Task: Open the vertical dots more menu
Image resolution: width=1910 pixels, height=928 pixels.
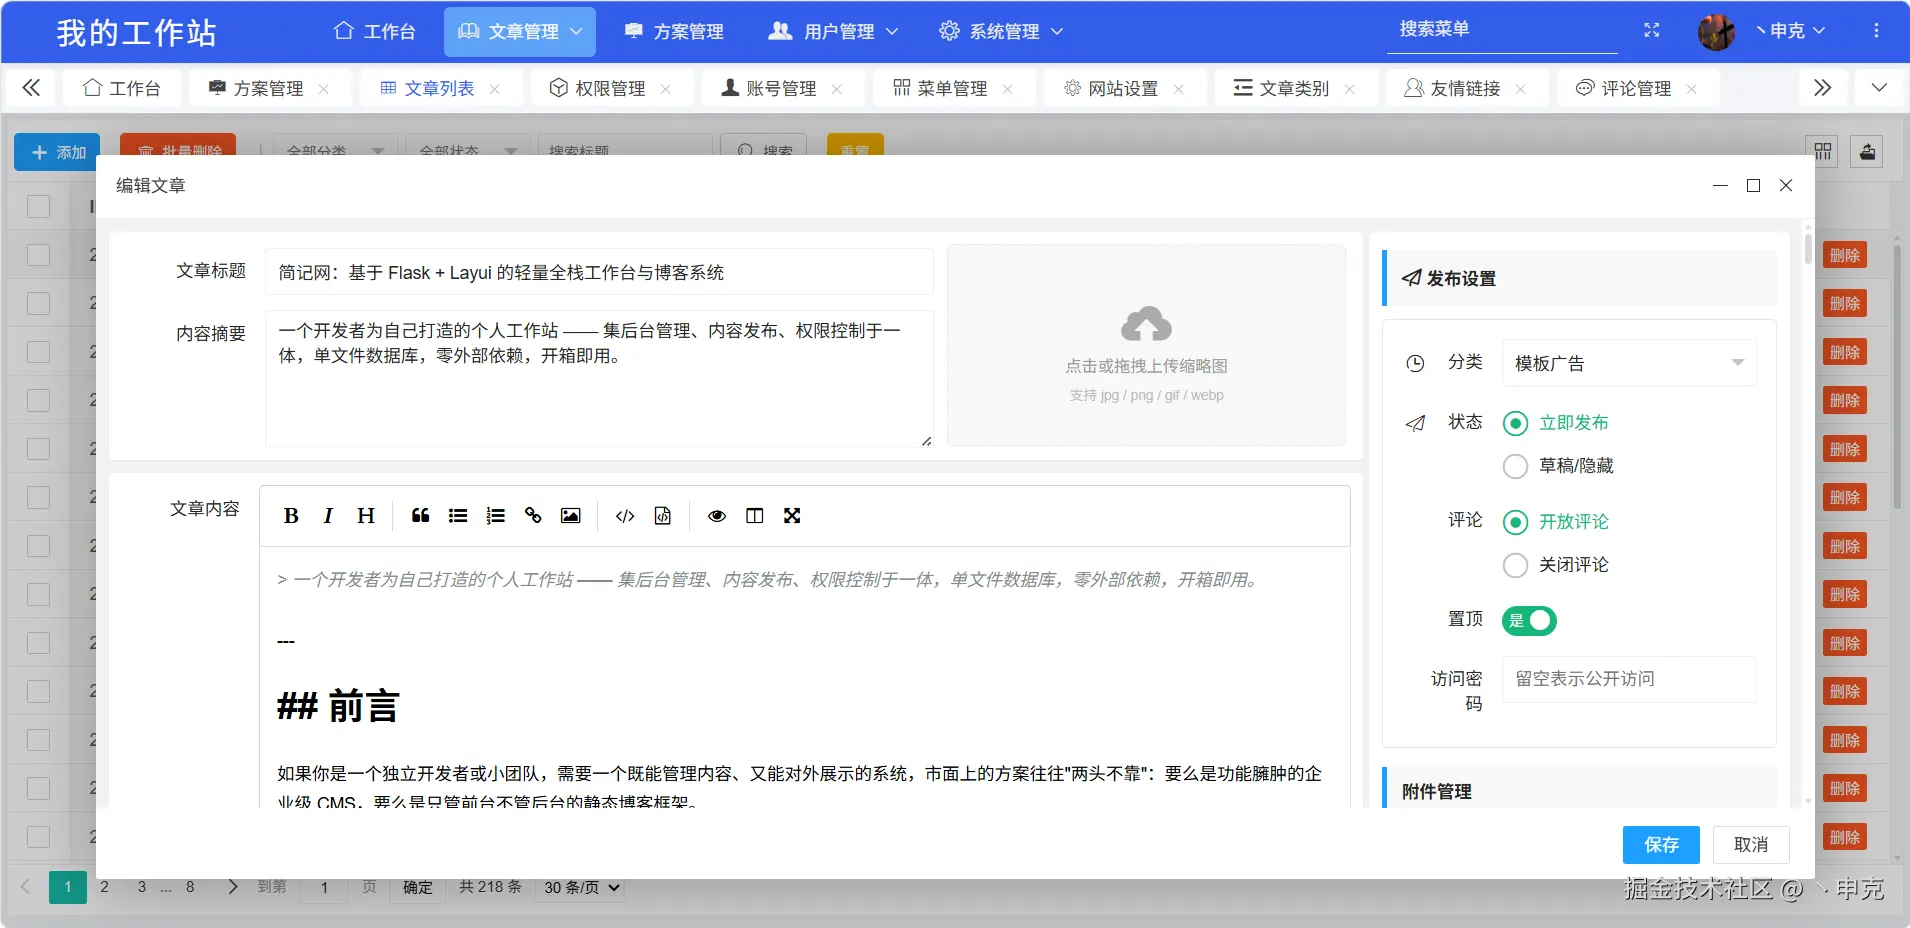Action: pyautogui.click(x=1876, y=31)
